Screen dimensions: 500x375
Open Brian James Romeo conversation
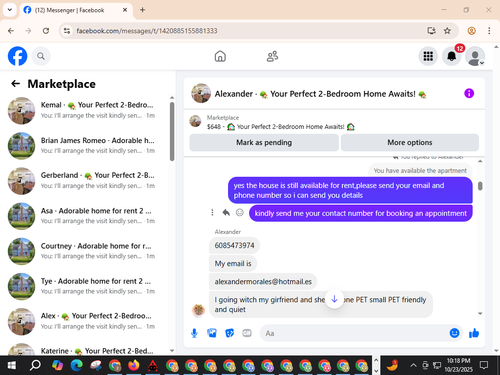86,146
